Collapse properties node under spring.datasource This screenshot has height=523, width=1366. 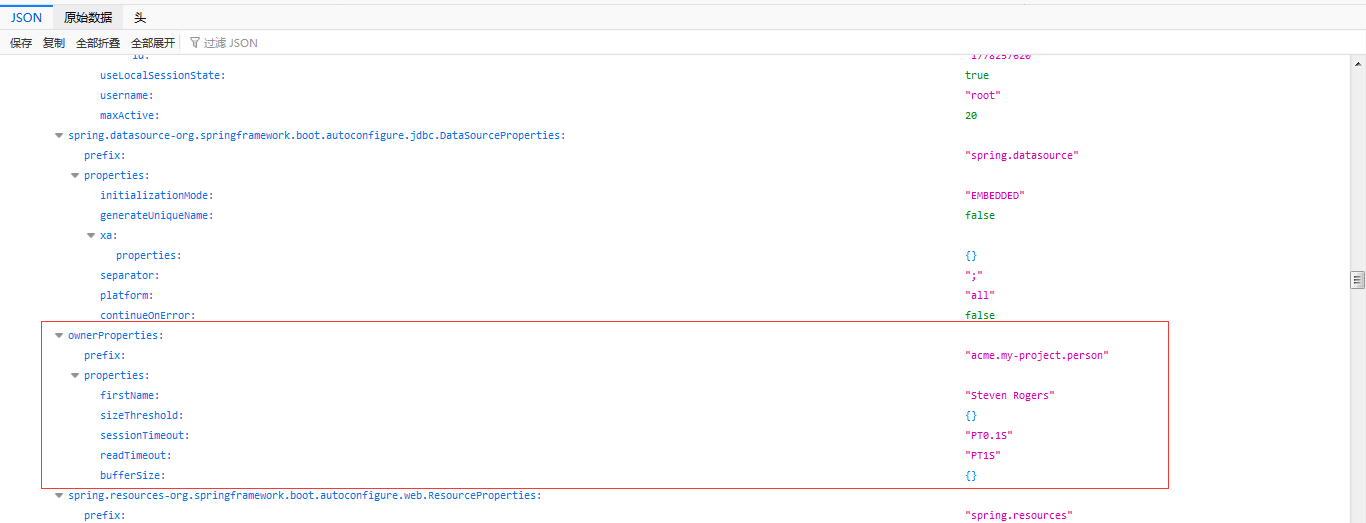(75, 175)
